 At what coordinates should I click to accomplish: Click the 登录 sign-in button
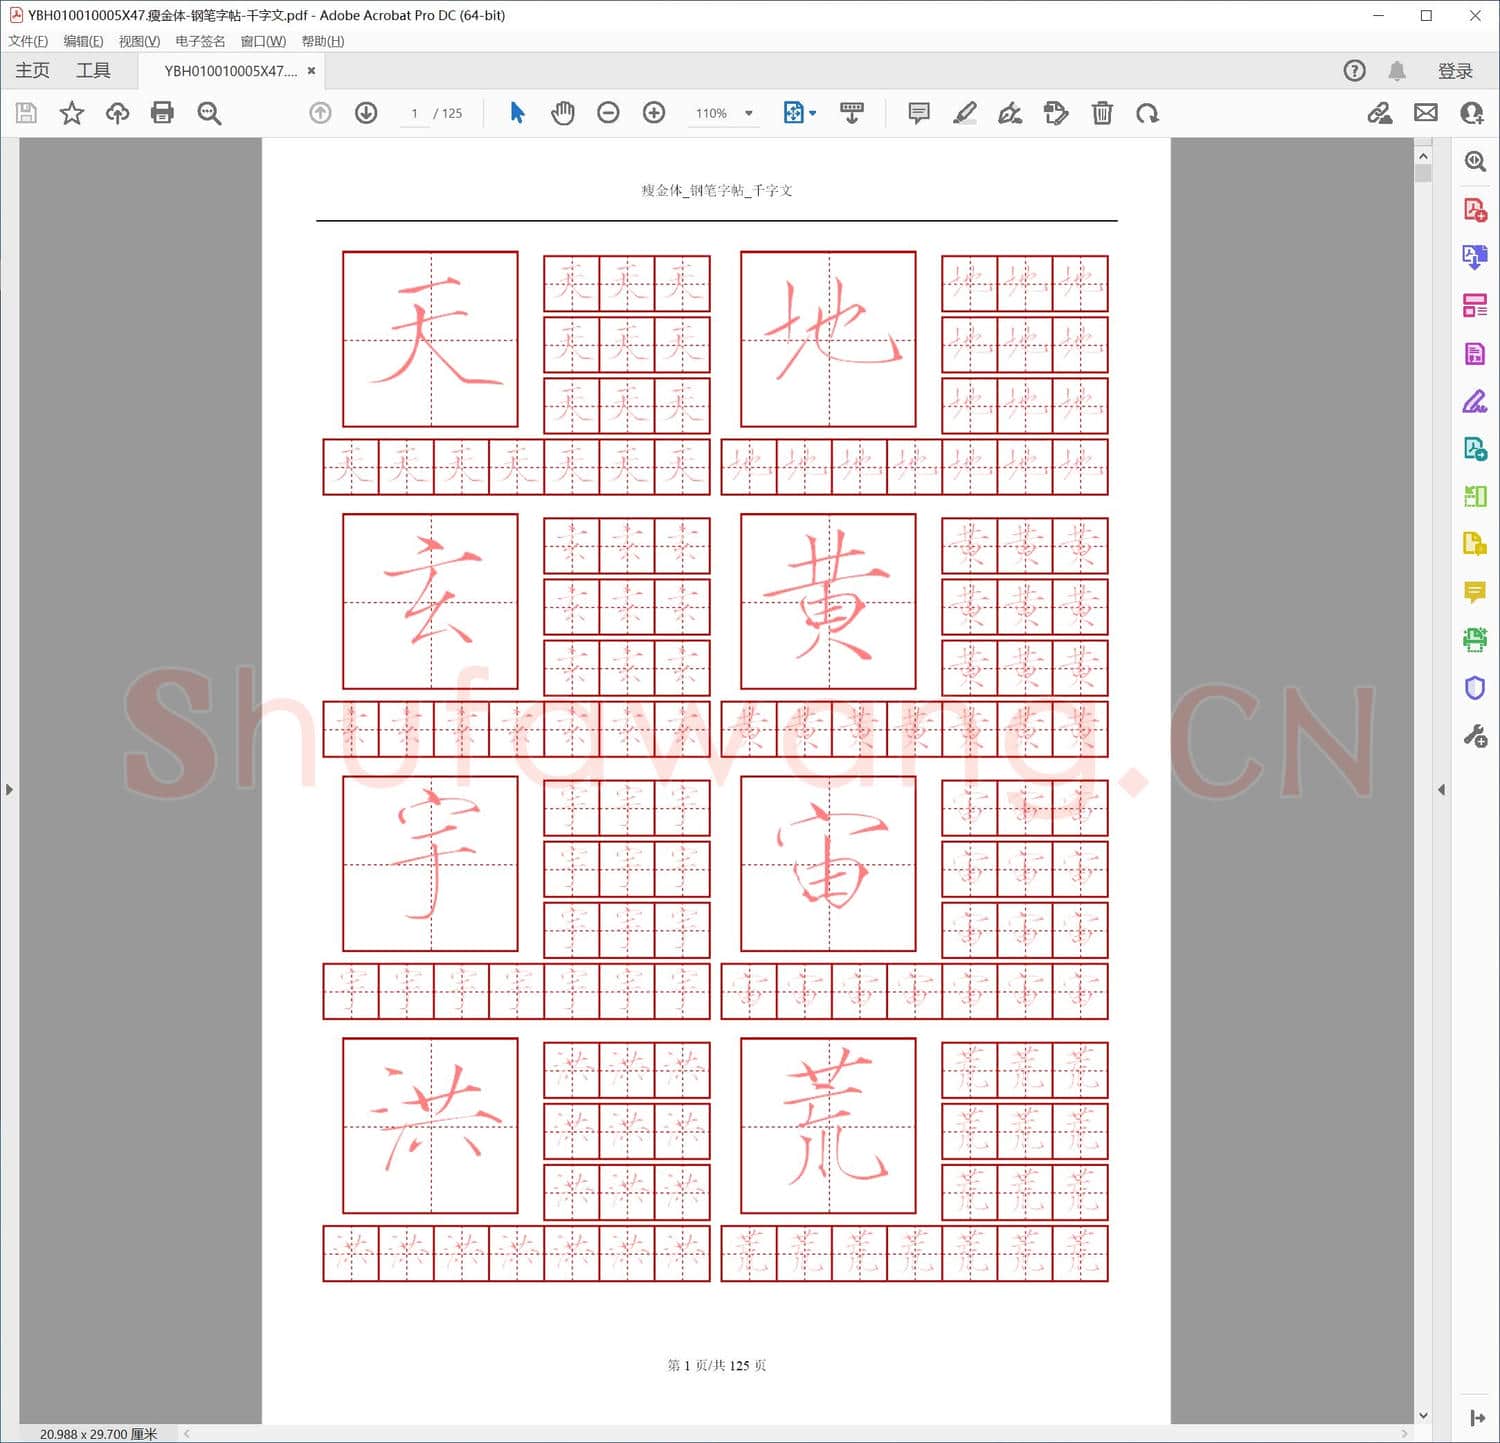click(1455, 71)
